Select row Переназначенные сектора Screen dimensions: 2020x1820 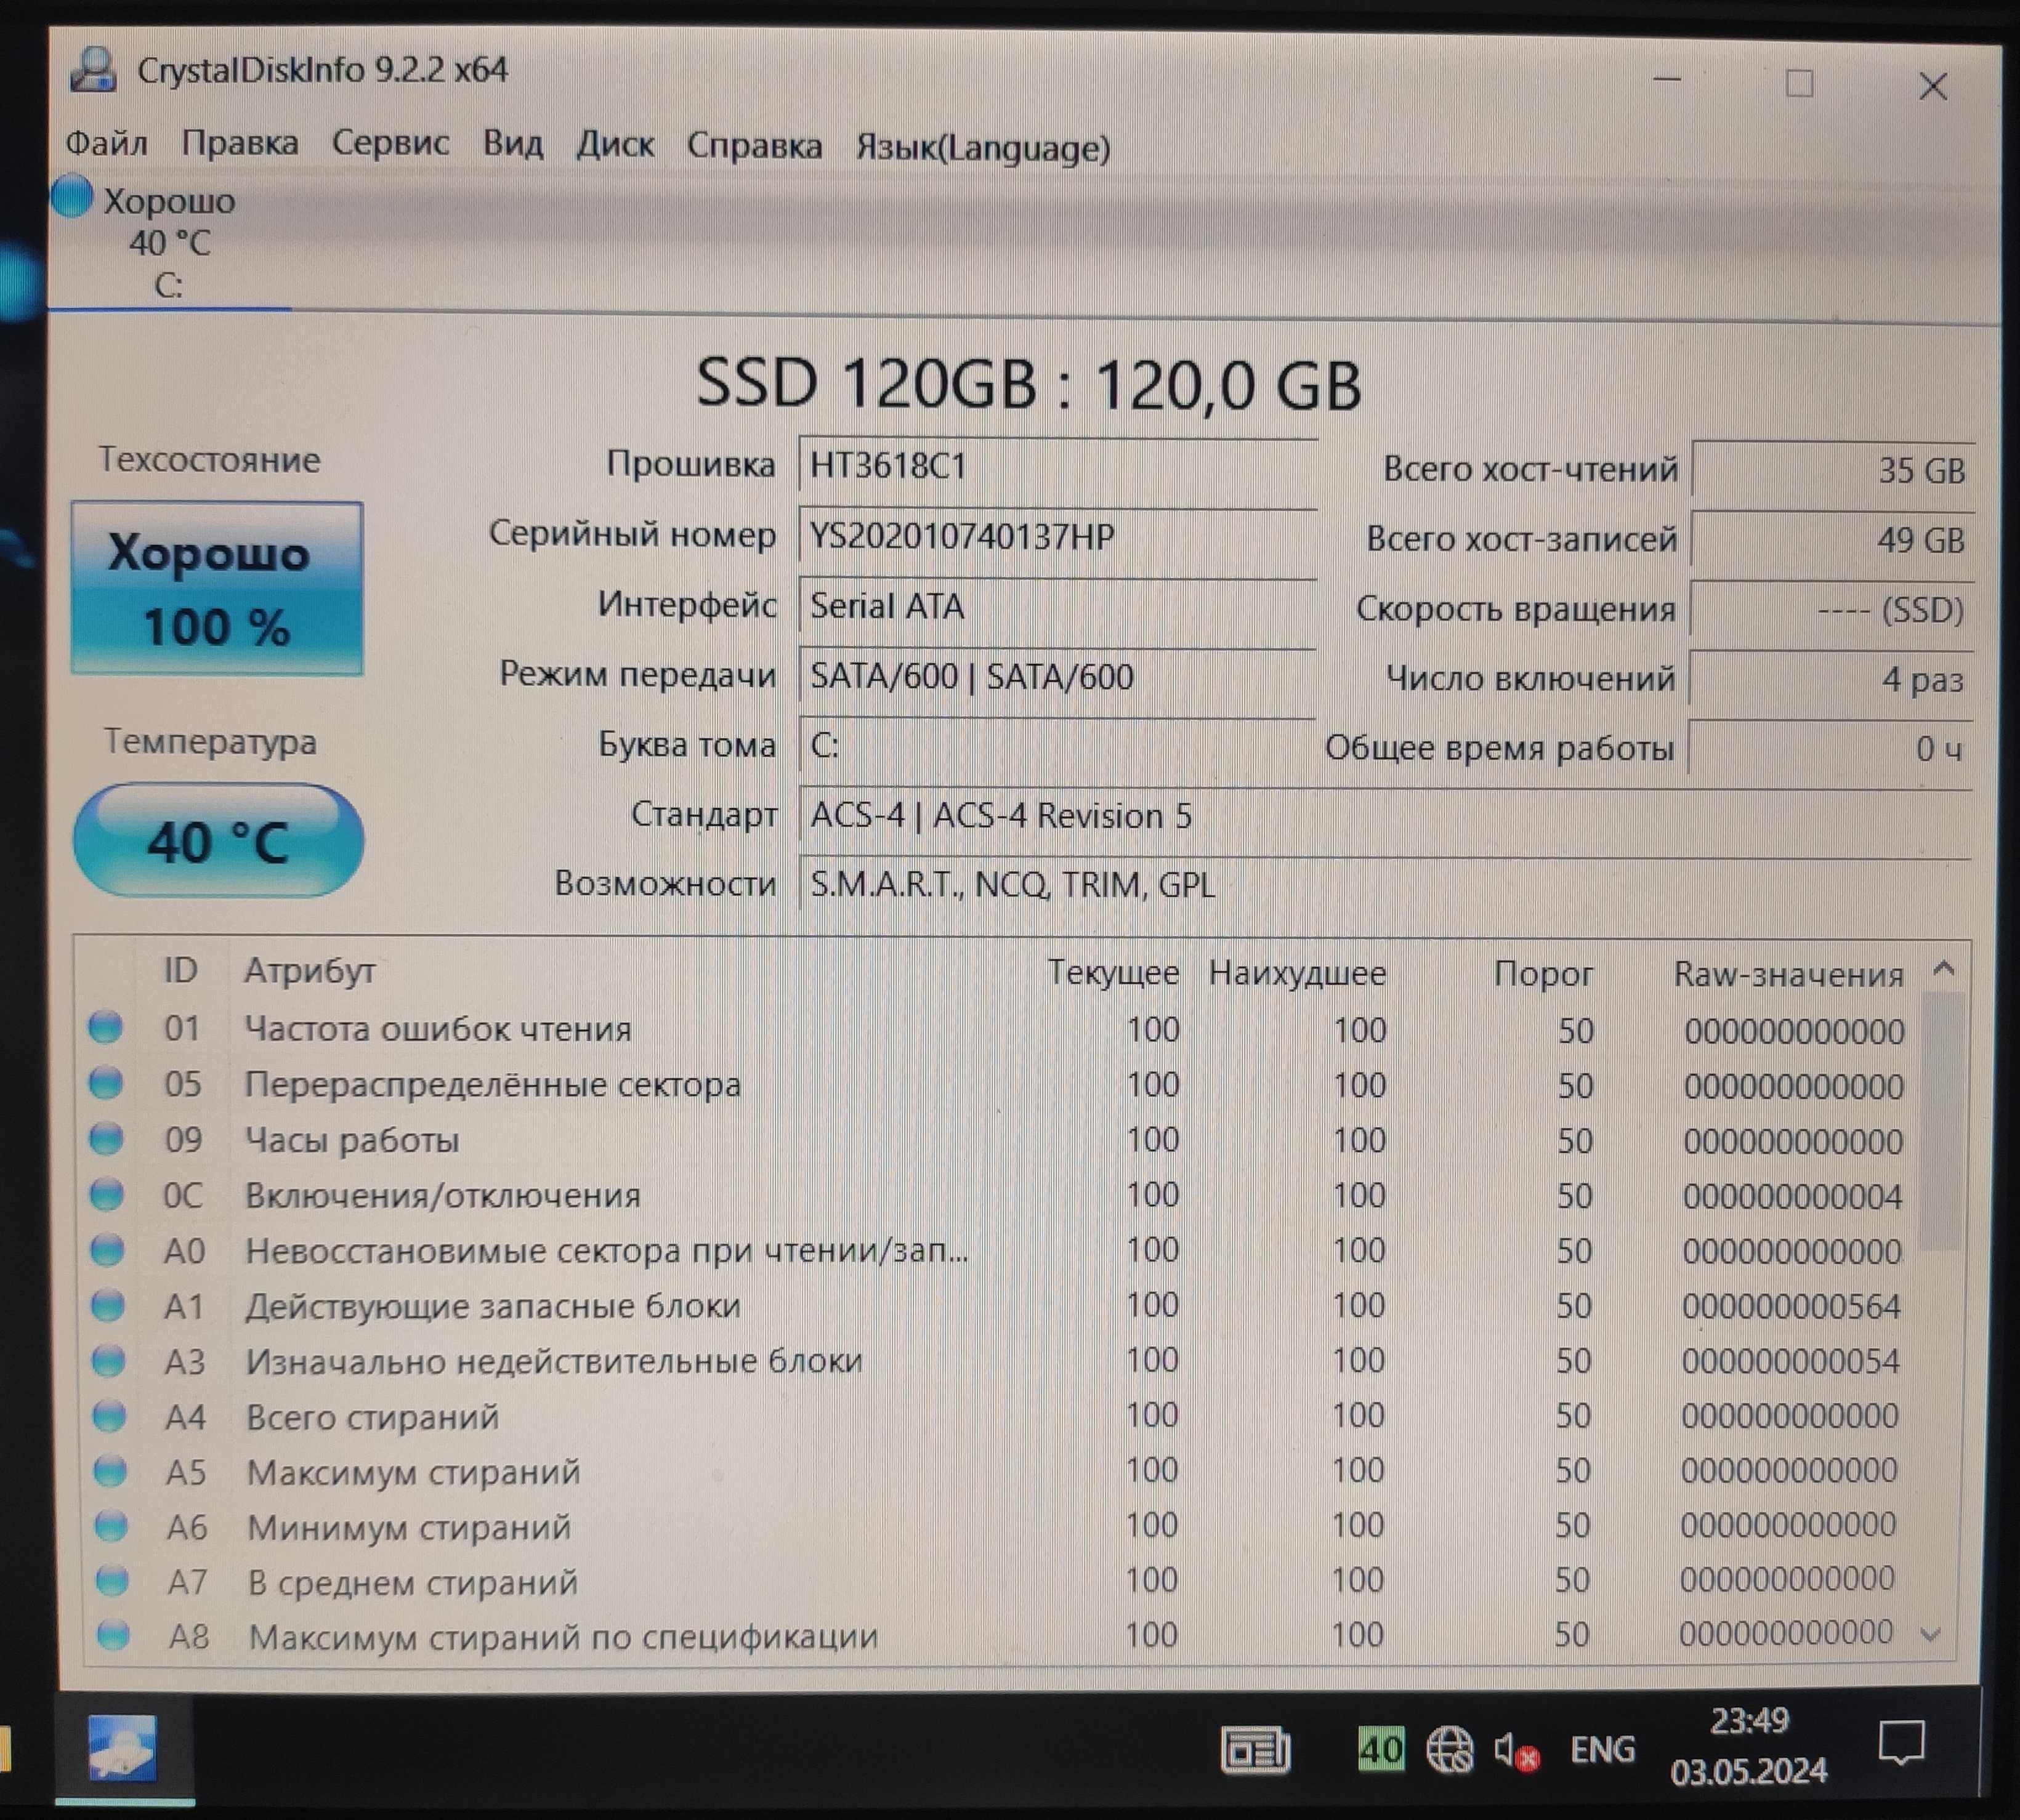[1000, 1085]
